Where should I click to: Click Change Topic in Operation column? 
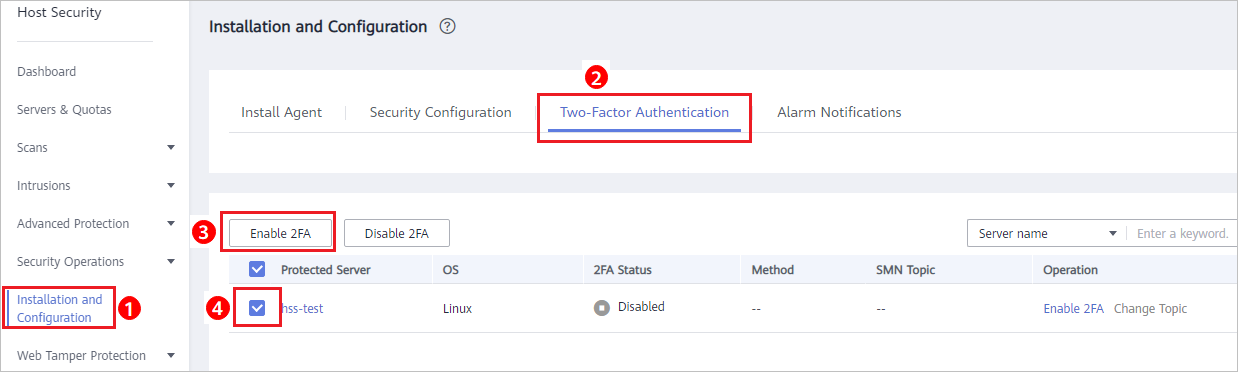pos(1151,308)
